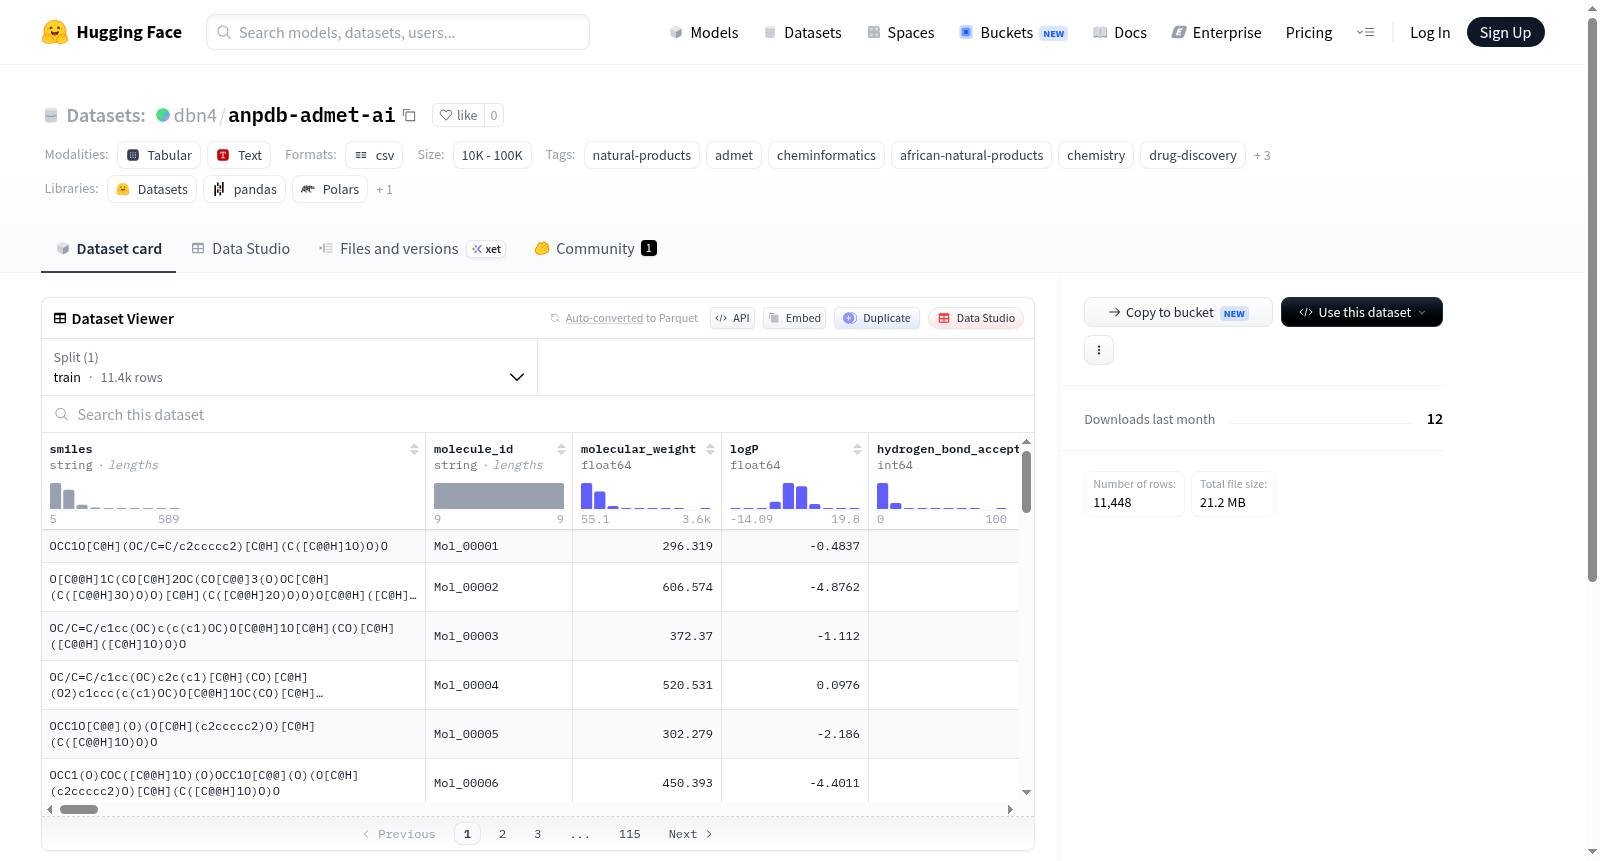Open the Dataset card tab
Viewport: 1600px width, 861px height.
[109, 249]
